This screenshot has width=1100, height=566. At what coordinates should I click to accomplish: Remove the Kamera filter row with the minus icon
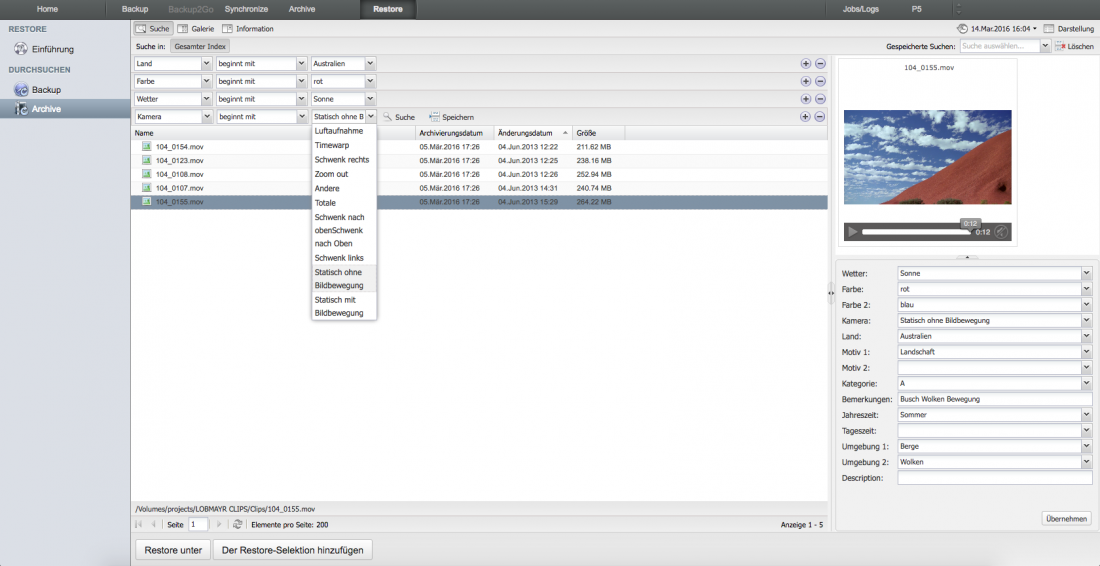click(x=820, y=117)
